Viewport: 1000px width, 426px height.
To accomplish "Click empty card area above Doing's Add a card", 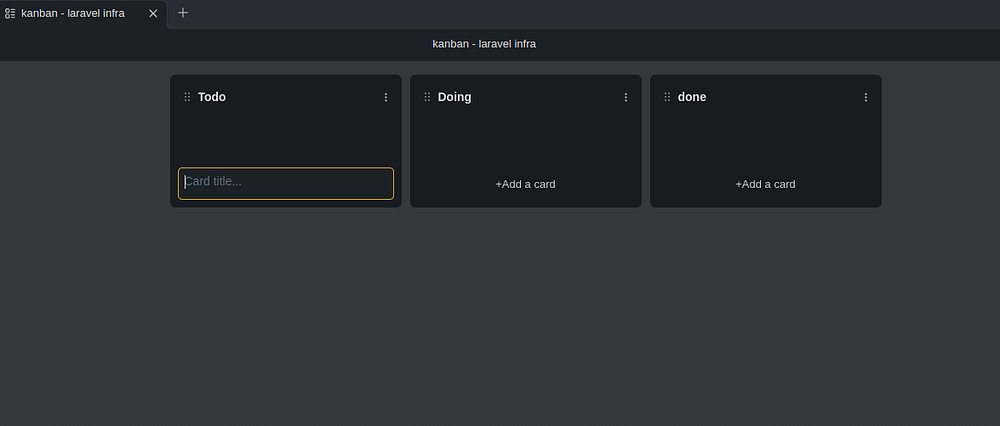I will 525,140.
